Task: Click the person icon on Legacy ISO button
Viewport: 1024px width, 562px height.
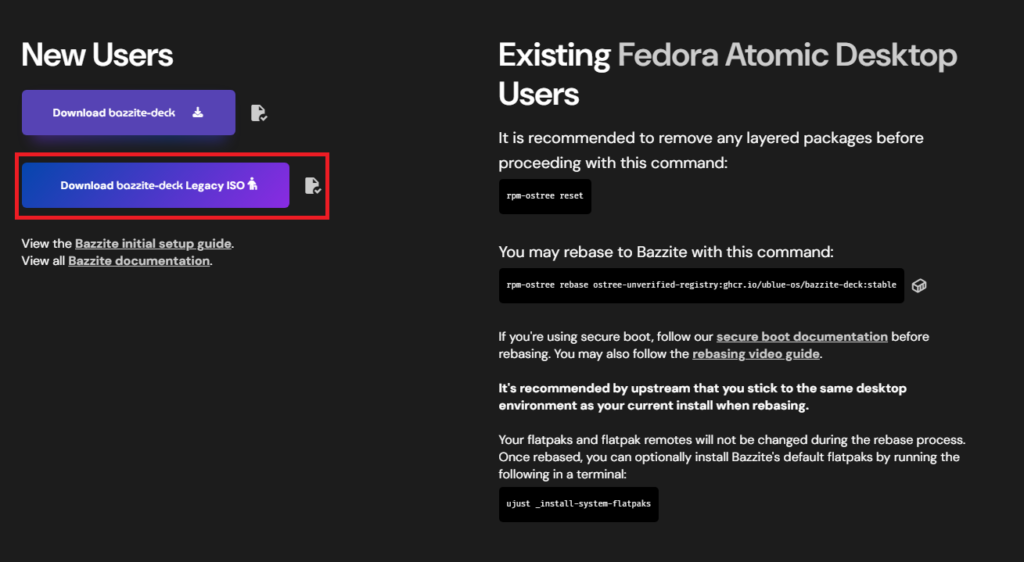Action: (252, 185)
